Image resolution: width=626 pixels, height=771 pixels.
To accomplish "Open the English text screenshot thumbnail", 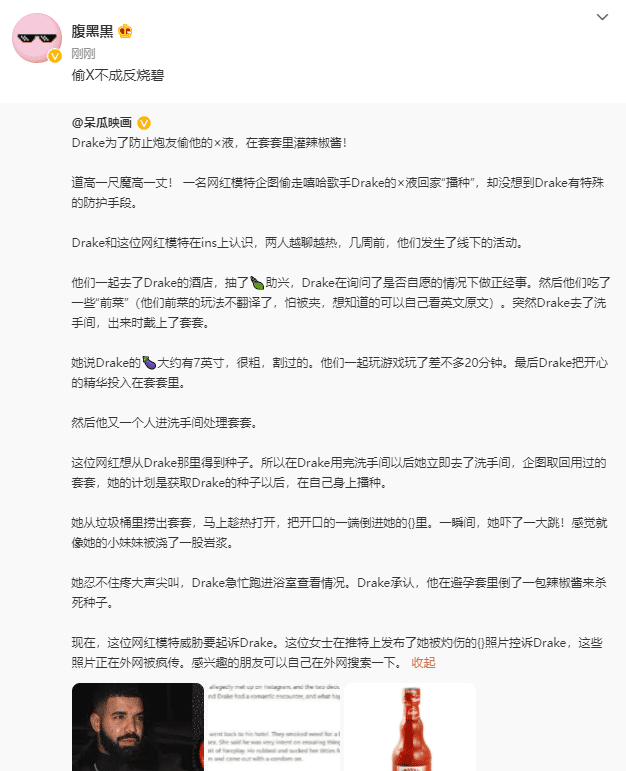I will pos(274,727).
